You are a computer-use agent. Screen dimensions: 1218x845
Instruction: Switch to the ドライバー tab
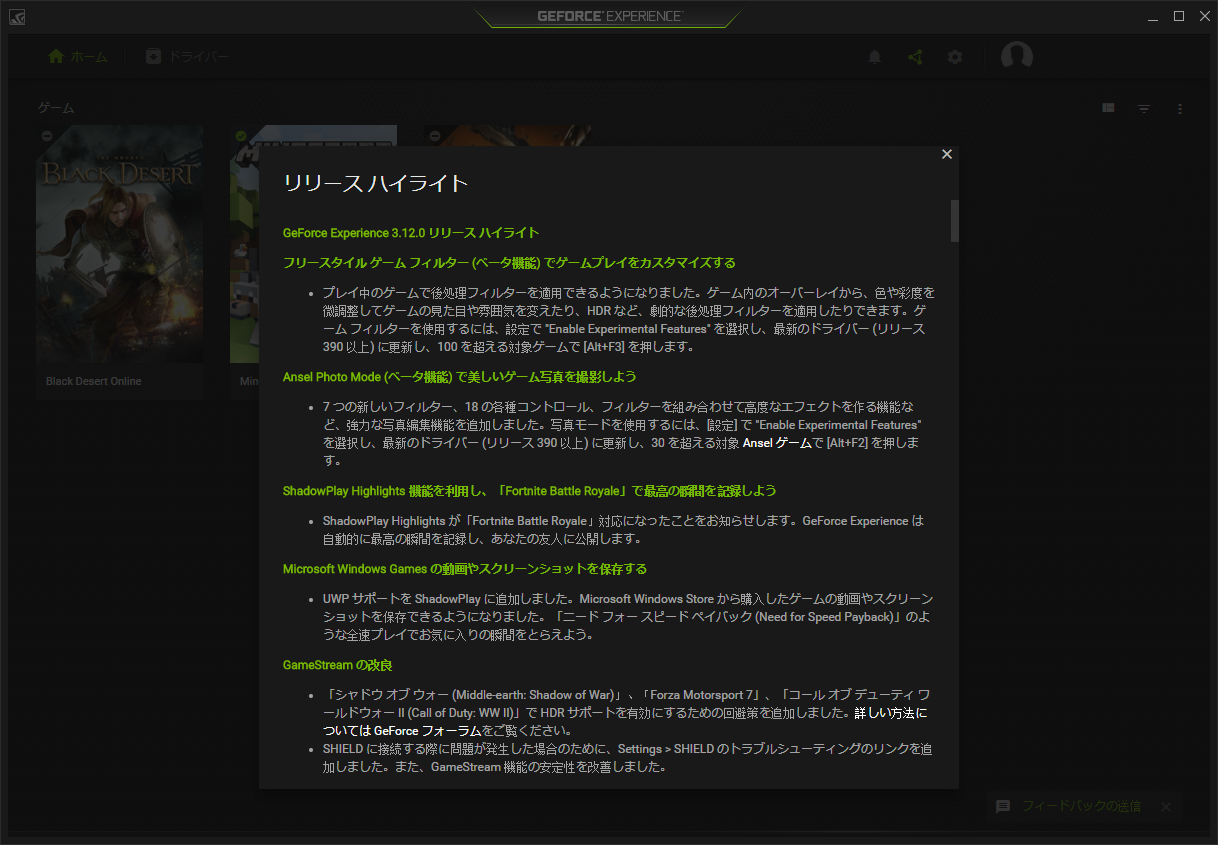187,57
